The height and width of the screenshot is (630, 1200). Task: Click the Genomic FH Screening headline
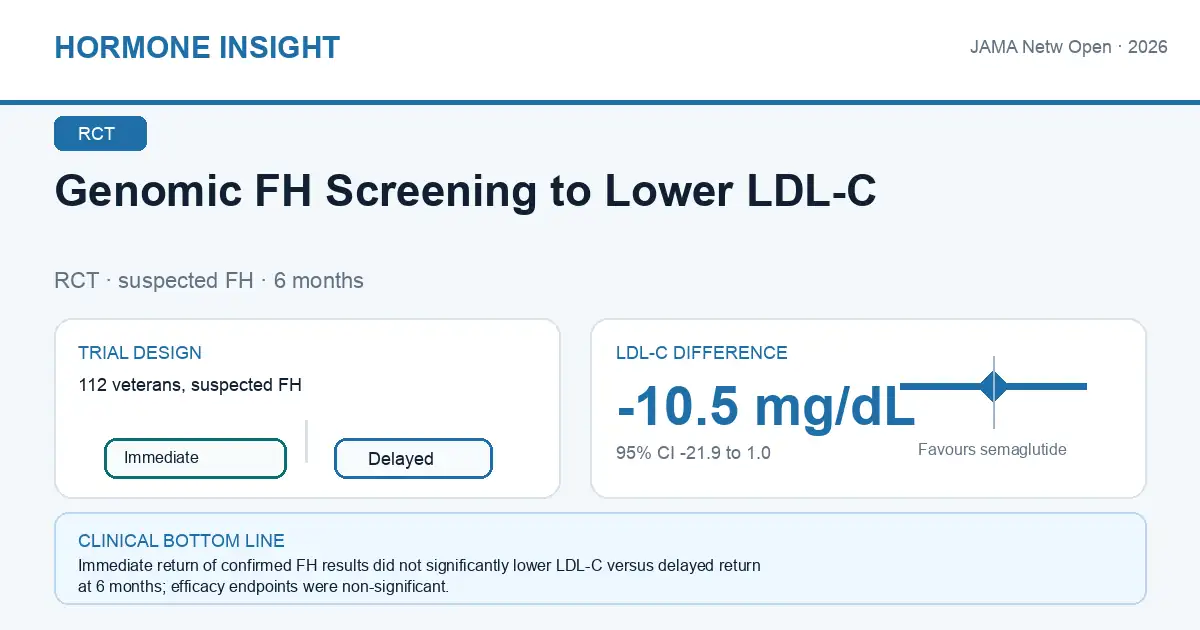point(465,191)
